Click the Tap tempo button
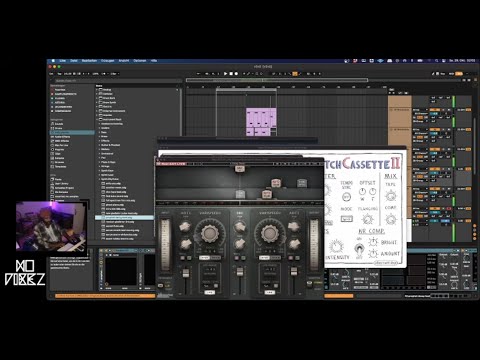This screenshot has width=480, height=360. pos(60,74)
